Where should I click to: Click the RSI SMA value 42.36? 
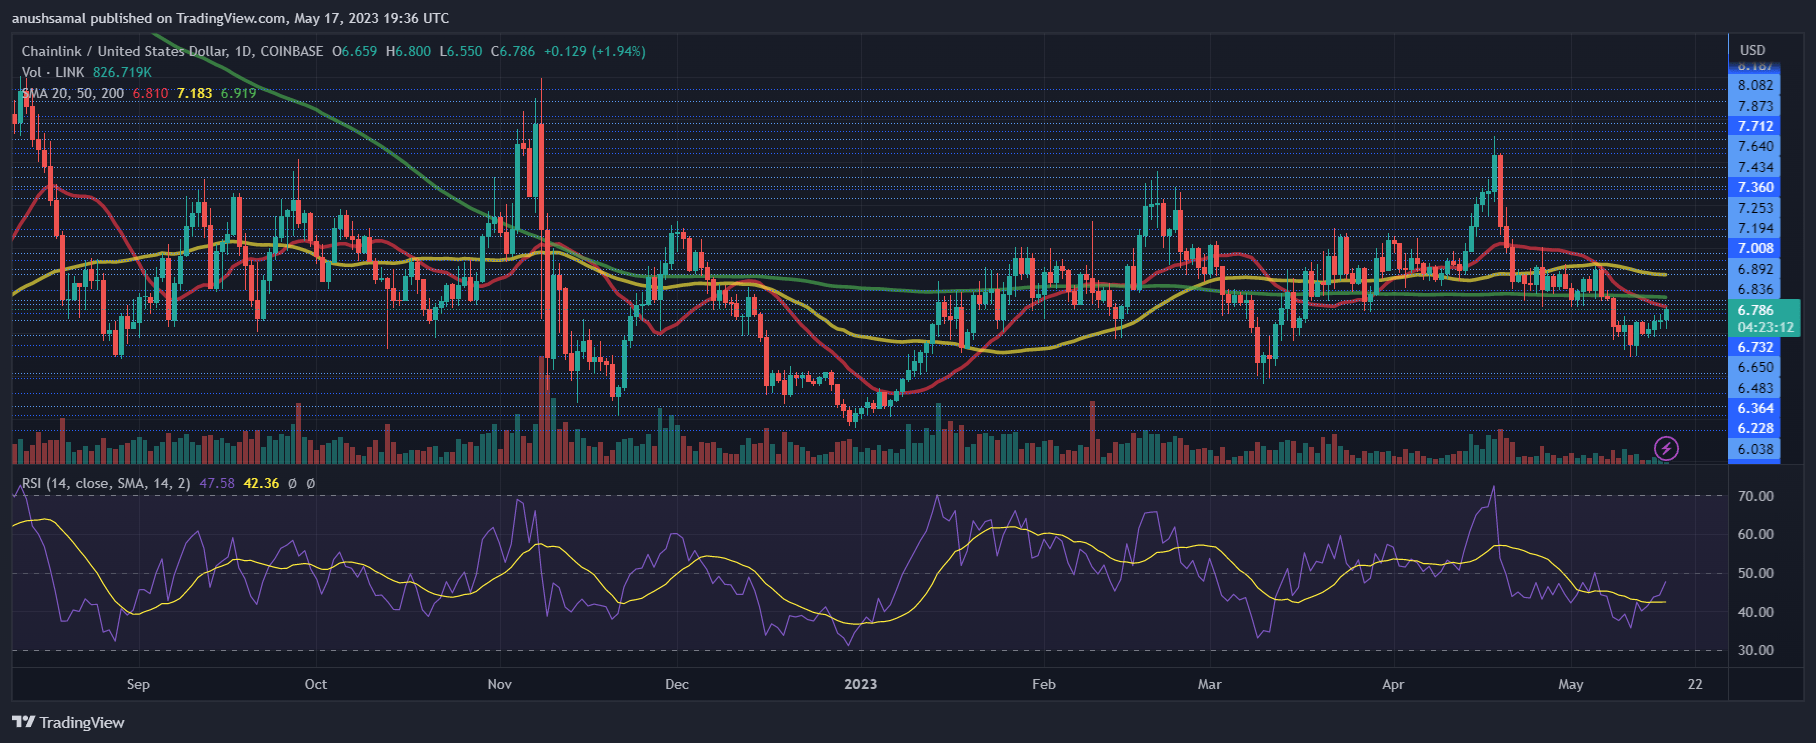[x=261, y=483]
